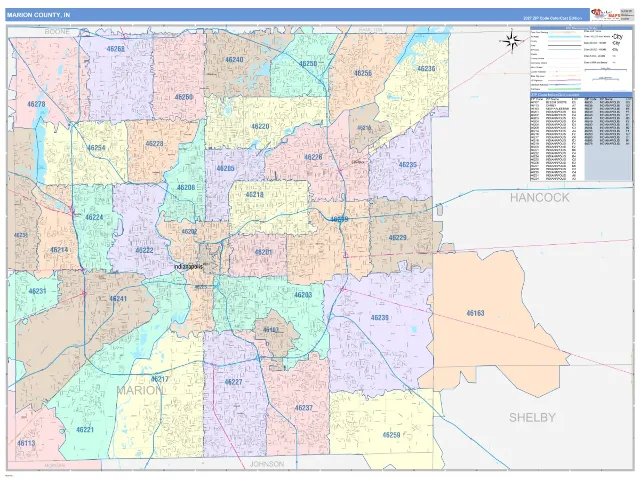Select ZIP code label 46254
The width and height of the screenshot is (640, 480).
[x=96, y=148]
